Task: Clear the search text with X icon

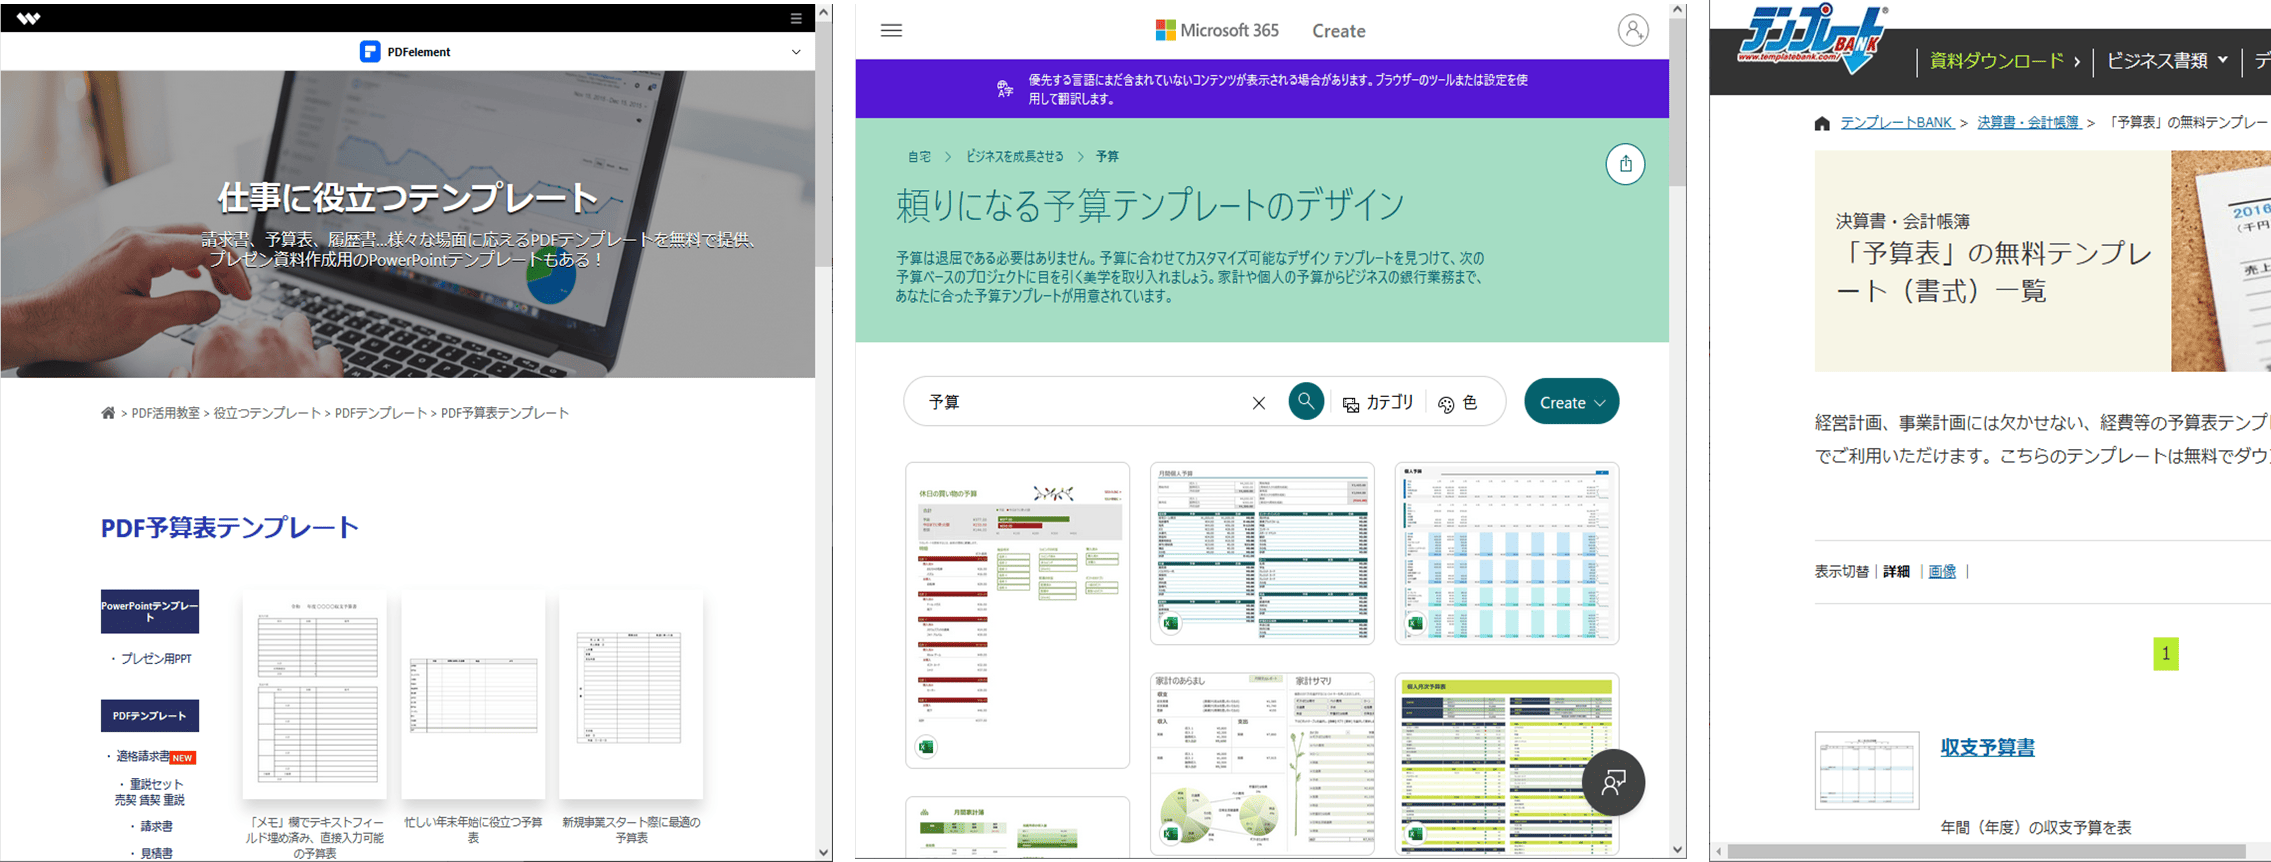Action: [x=1259, y=403]
